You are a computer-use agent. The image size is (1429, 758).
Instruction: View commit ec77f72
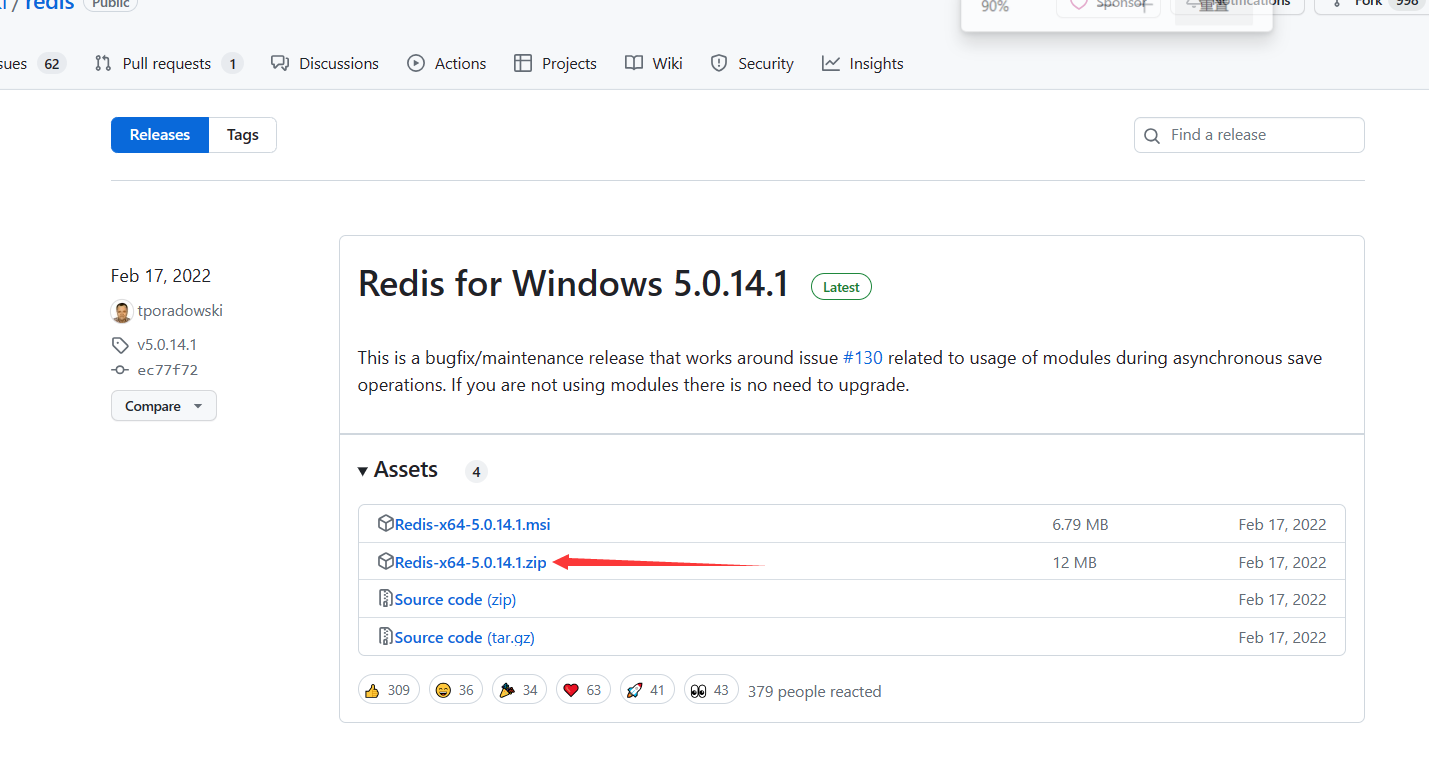[168, 370]
